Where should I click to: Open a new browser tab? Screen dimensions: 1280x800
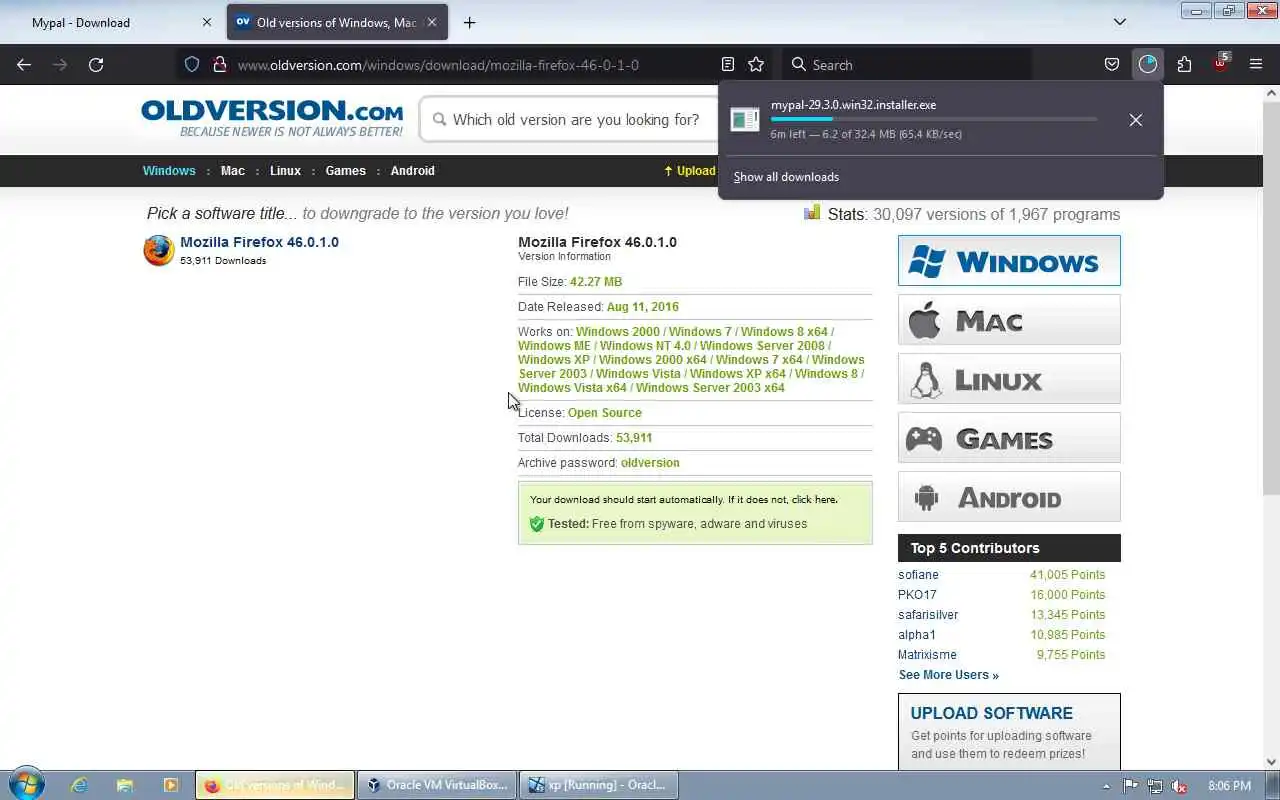(469, 22)
